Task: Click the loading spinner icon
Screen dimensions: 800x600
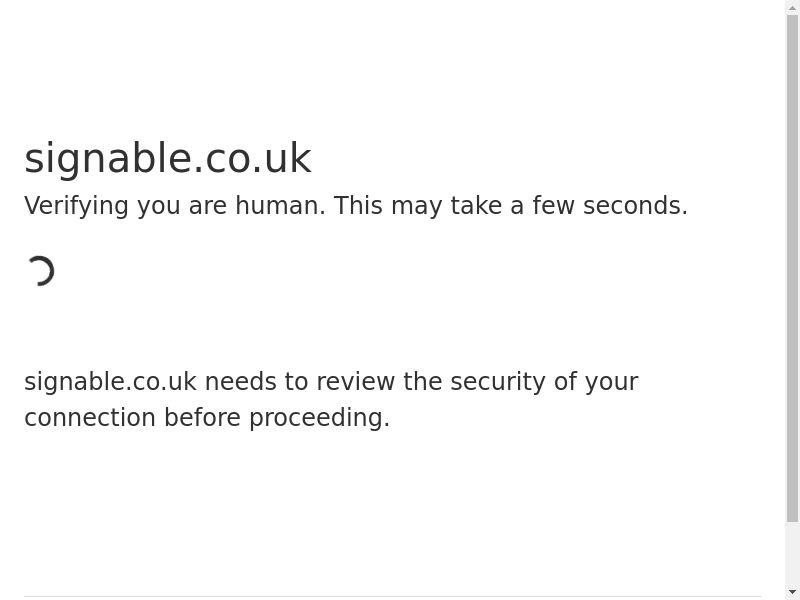Action: click(x=40, y=271)
